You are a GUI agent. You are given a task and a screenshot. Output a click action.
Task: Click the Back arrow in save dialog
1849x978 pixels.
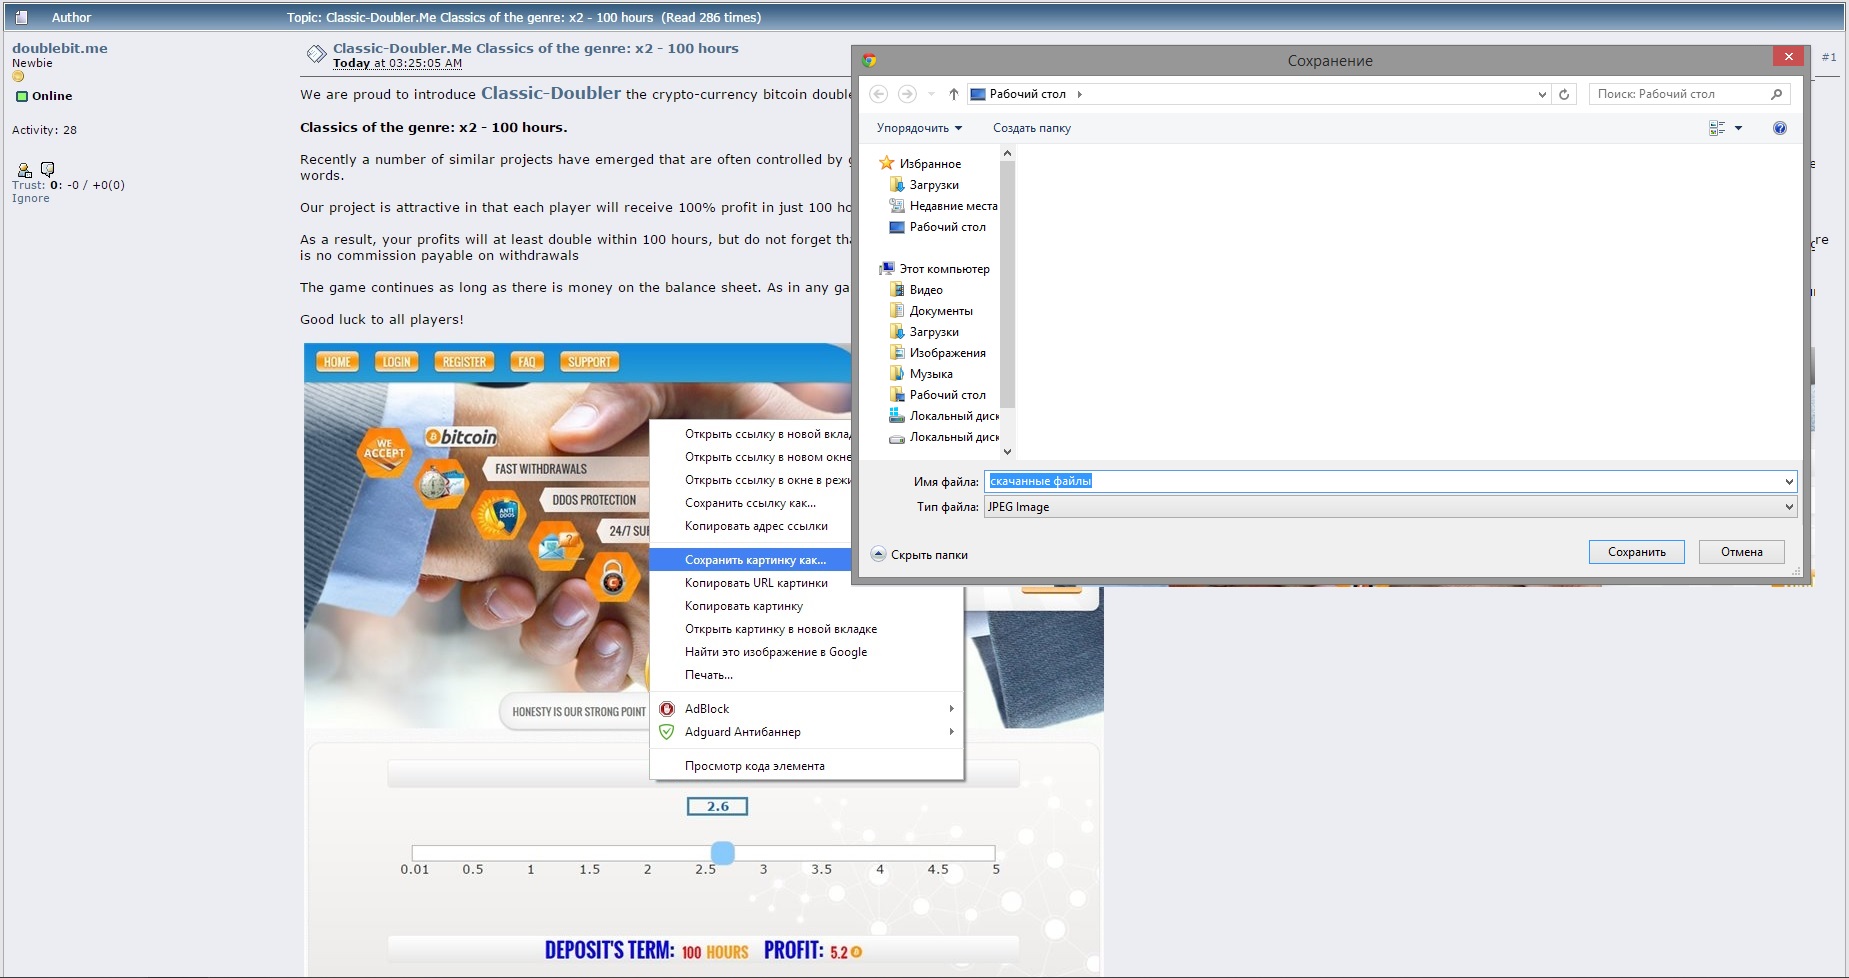coord(878,94)
